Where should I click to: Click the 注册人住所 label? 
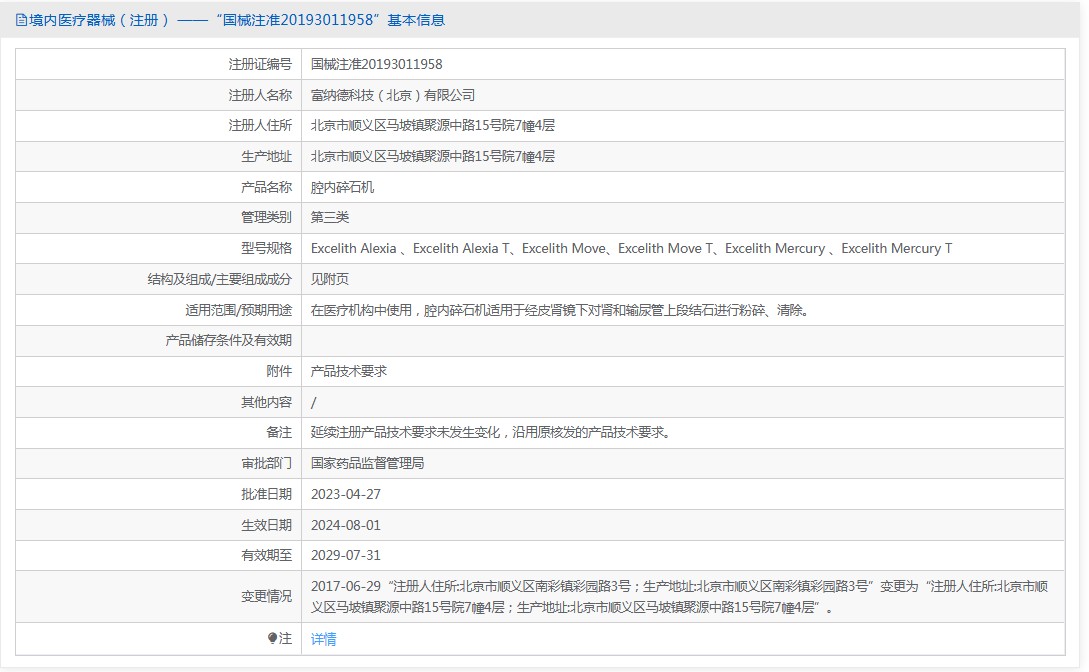point(260,126)
